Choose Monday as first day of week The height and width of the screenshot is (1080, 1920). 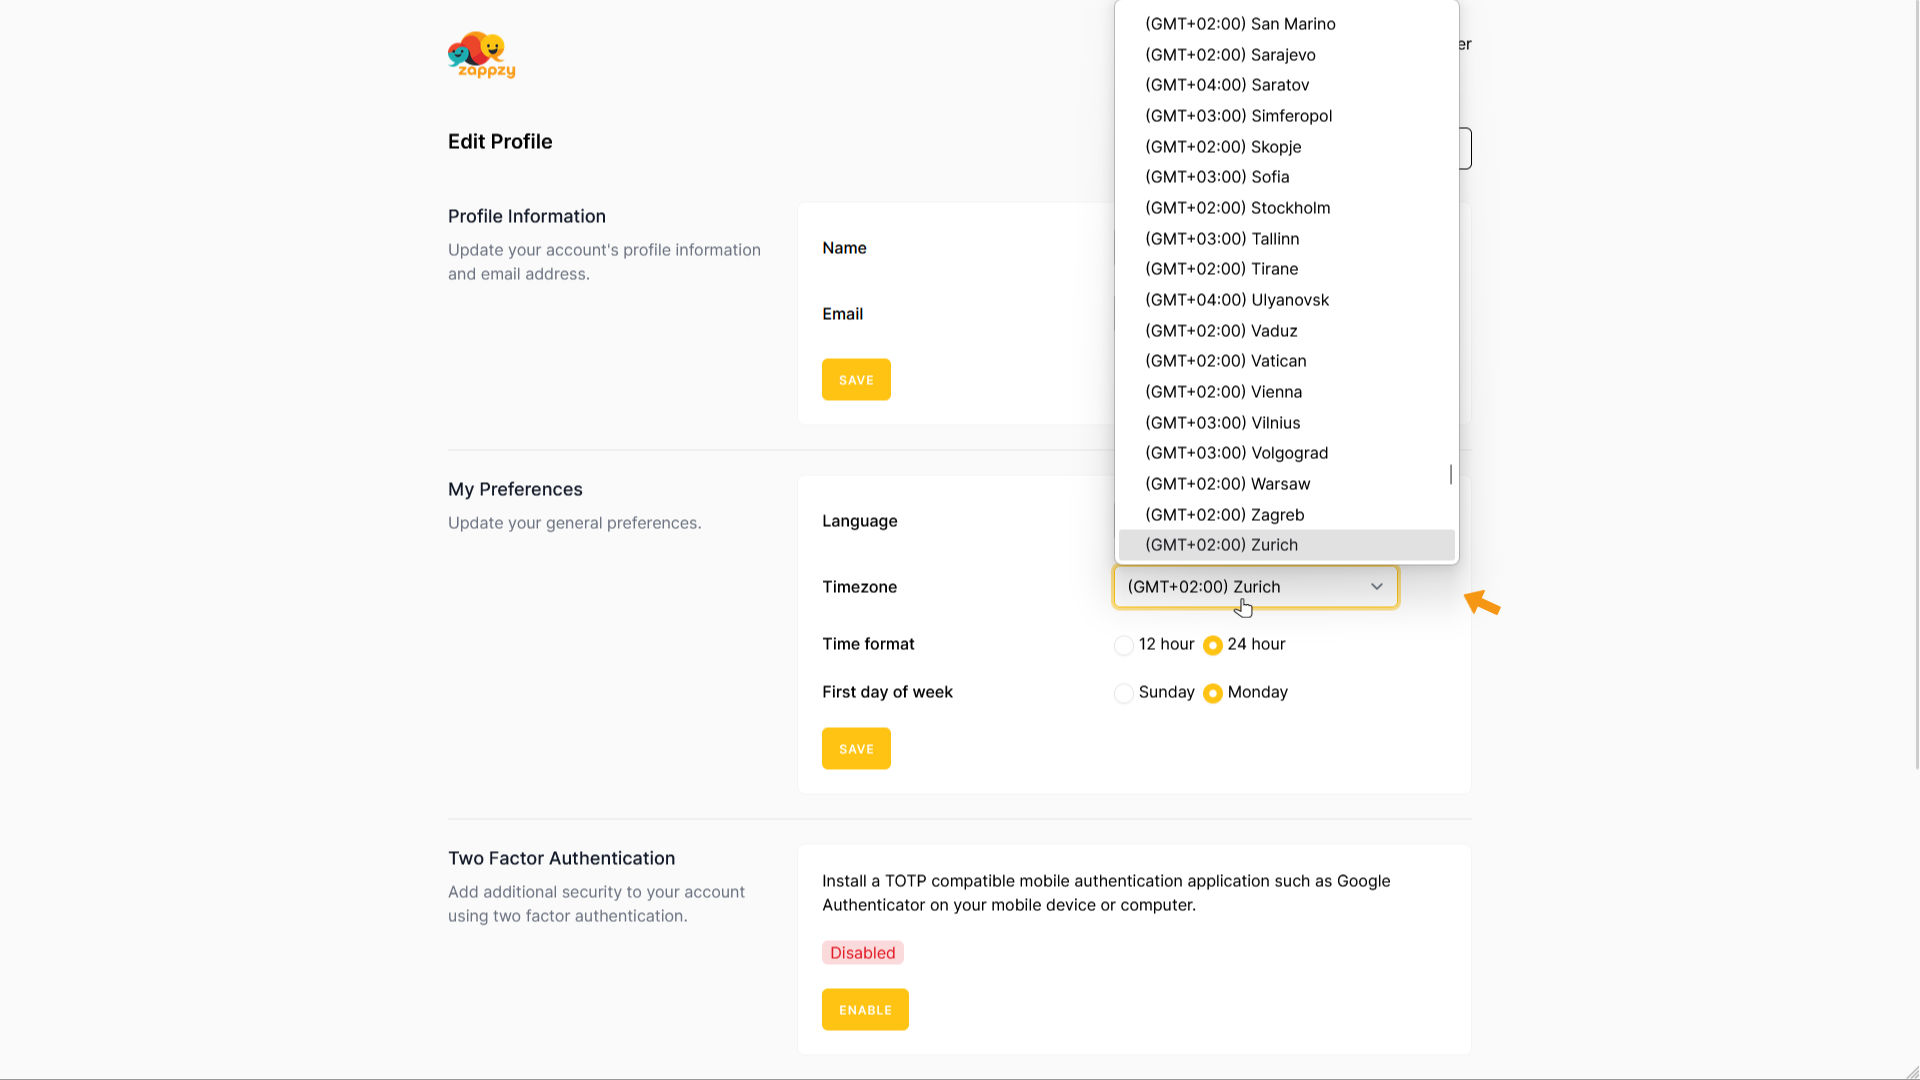(x=1213, y=693)
